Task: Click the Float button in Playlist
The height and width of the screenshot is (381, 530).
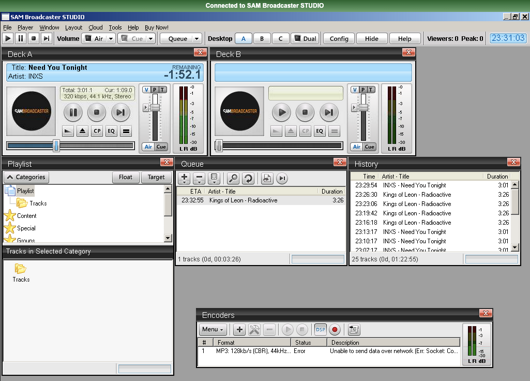Action: (125, 177)
